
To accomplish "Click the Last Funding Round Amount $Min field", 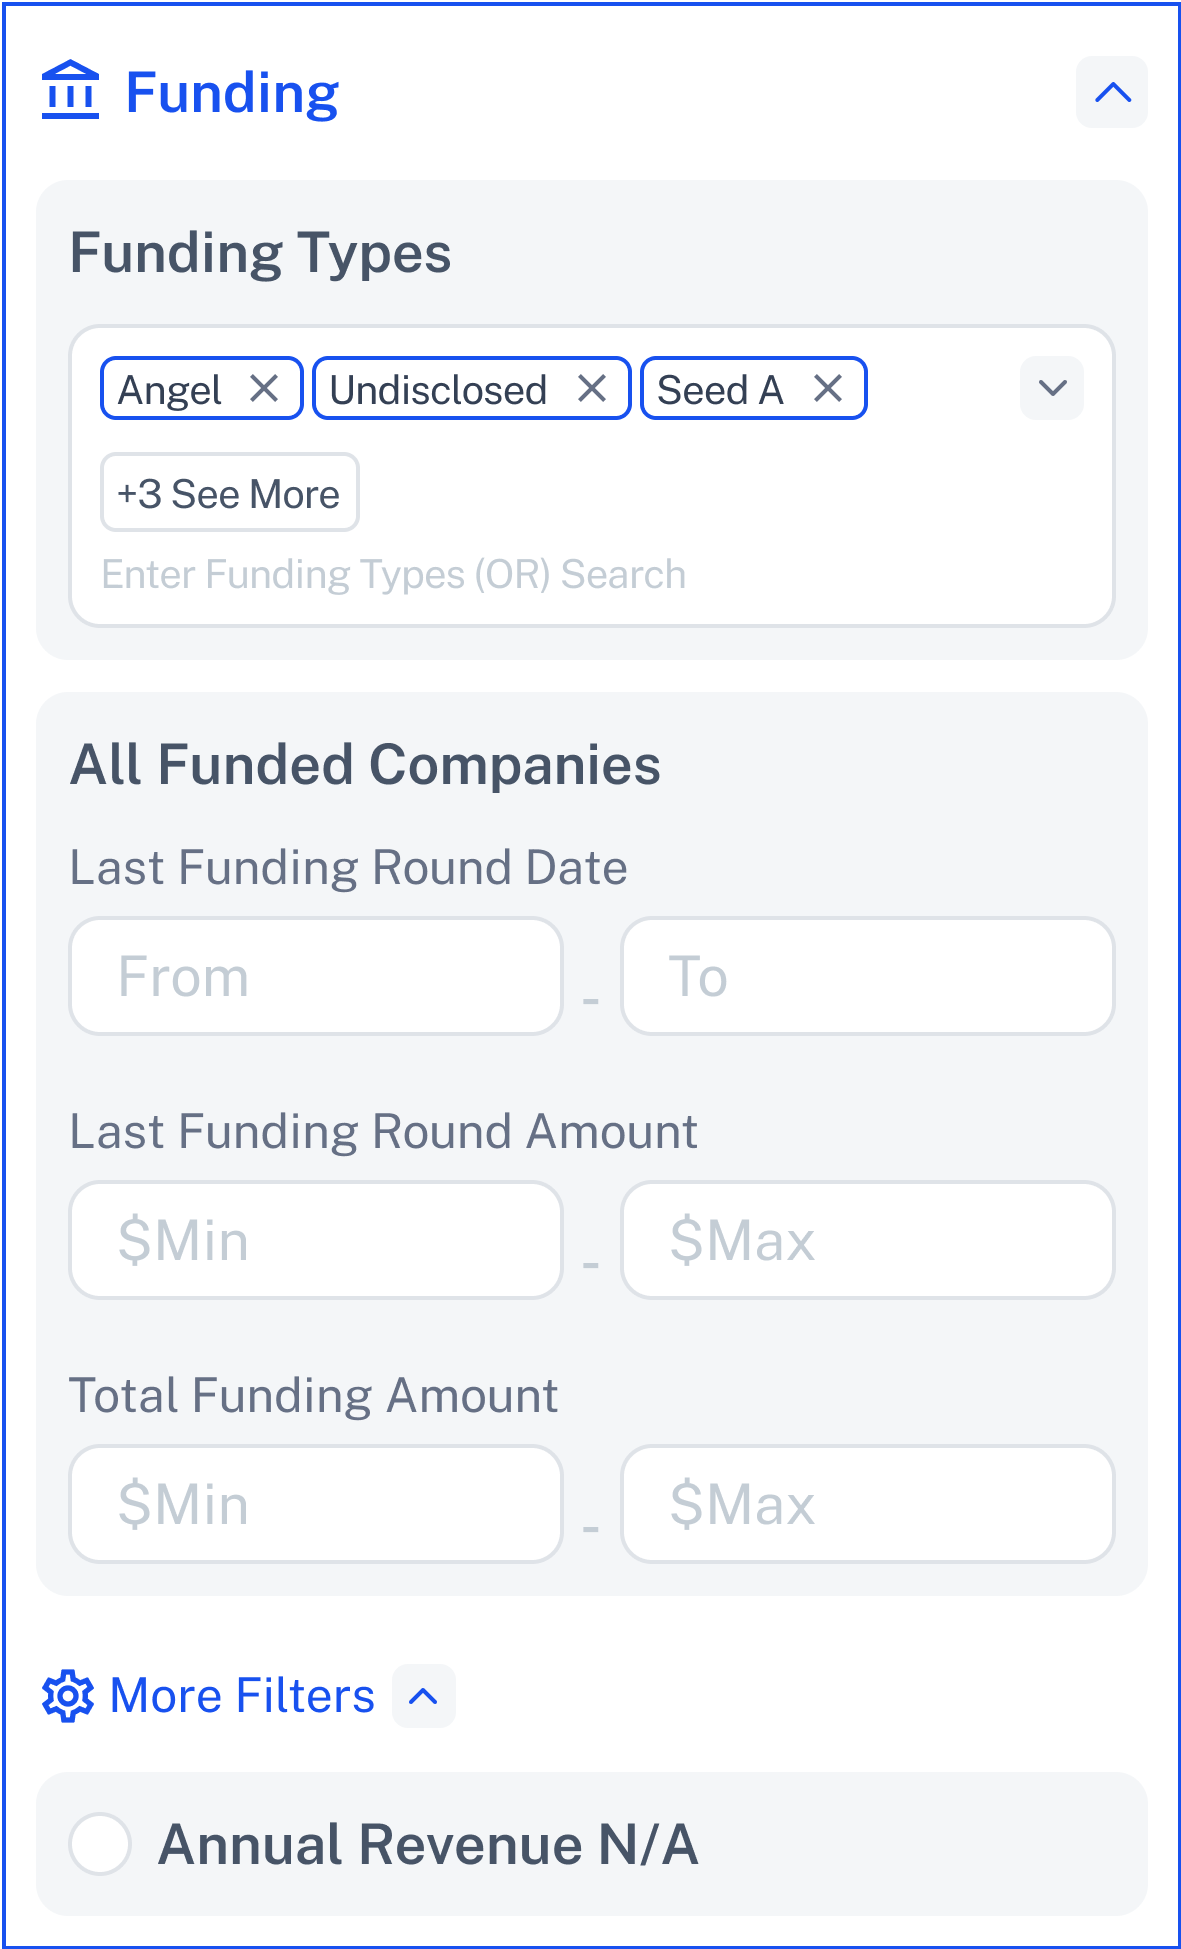I will click(316, 1240).
